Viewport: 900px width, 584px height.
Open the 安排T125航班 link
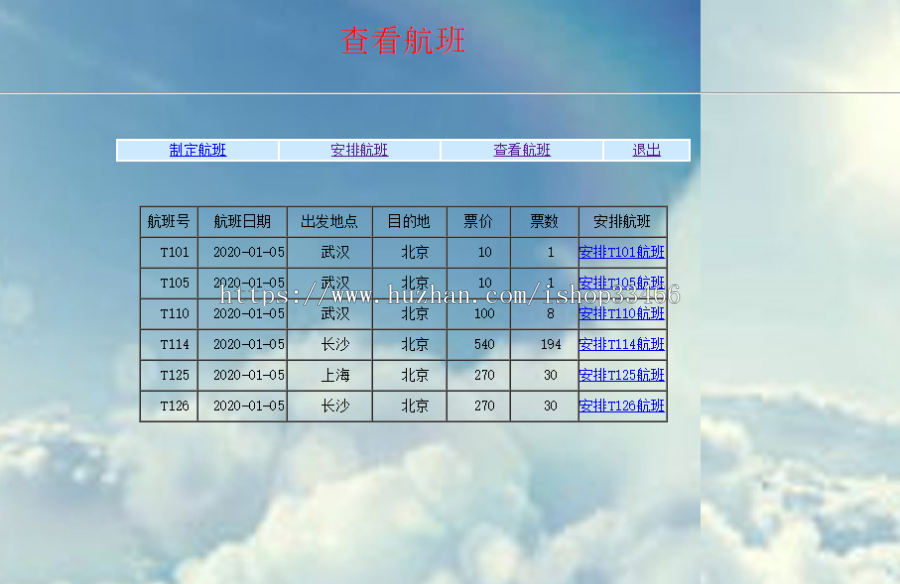621,375
